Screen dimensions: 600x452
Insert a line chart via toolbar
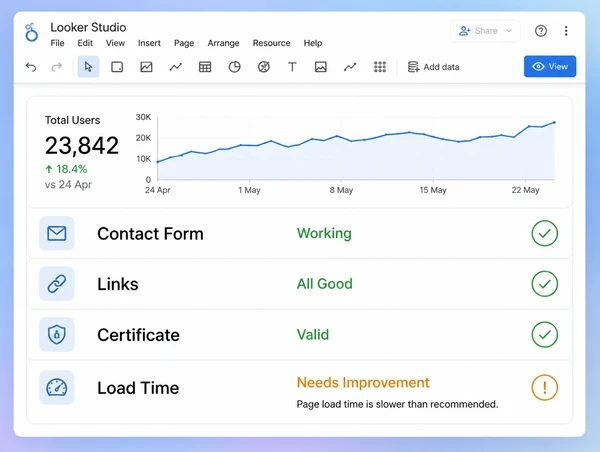176,67
